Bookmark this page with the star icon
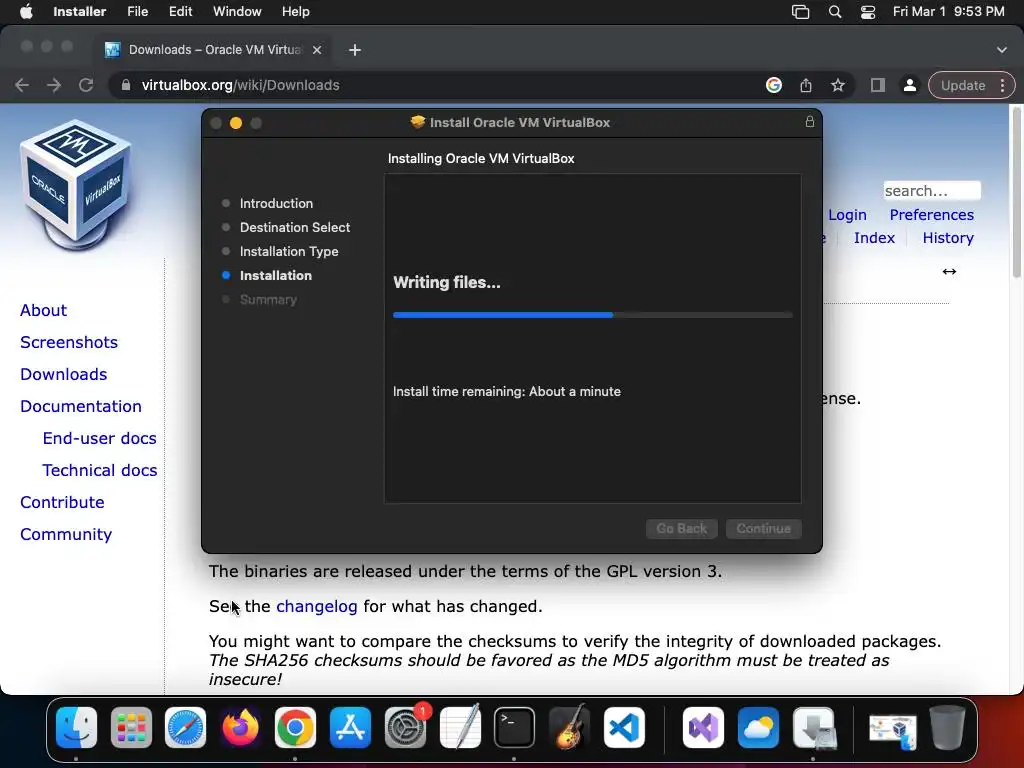1024x768 pixels. pos(838,85)
